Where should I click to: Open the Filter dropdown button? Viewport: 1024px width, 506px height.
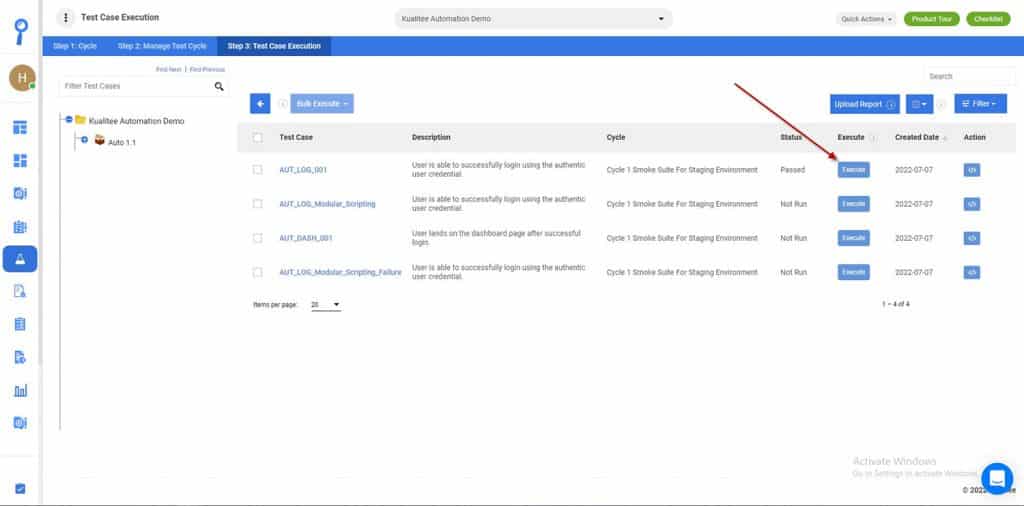coord(980,104)
